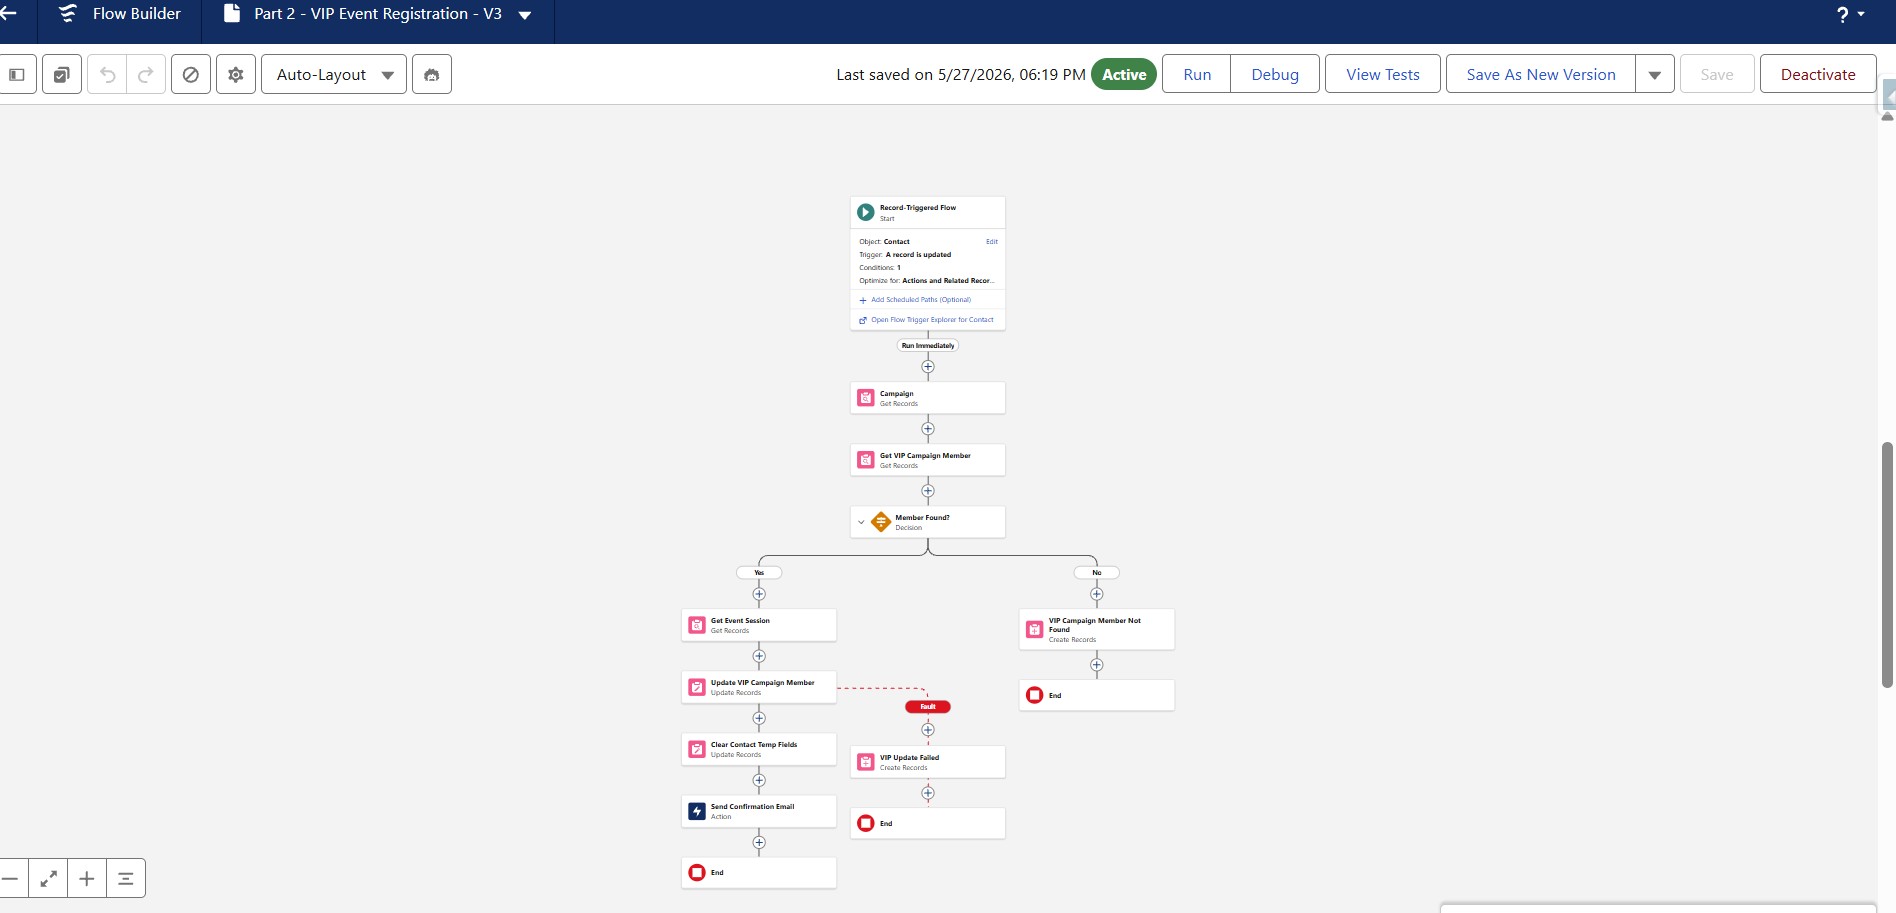Add element below Run Immediately label
Viewport: 1896px width, 913px height.
[928, 367]
